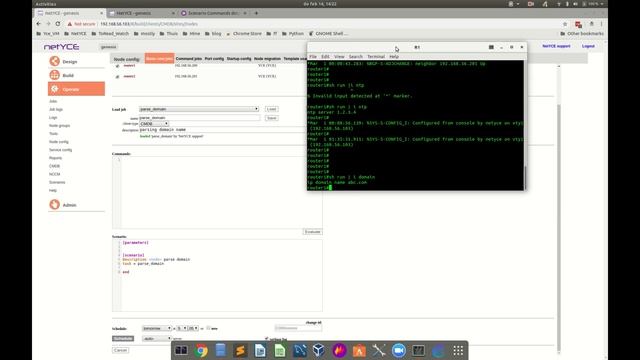
Task: Click the Cancel button
Action: 120,350
